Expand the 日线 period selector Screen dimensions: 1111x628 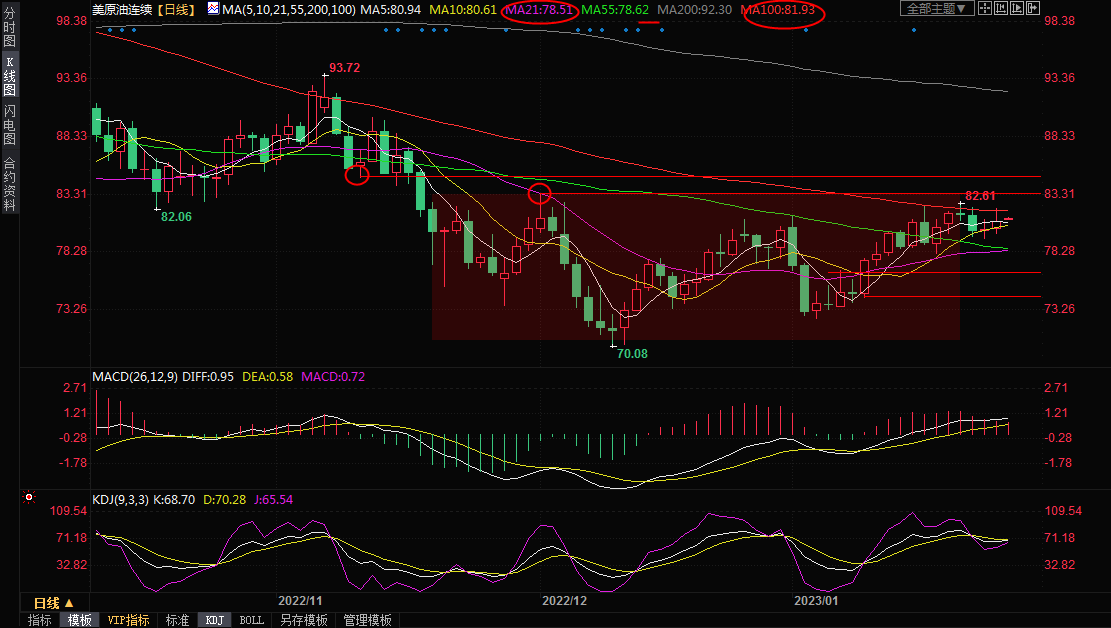[x=54, y=603]
